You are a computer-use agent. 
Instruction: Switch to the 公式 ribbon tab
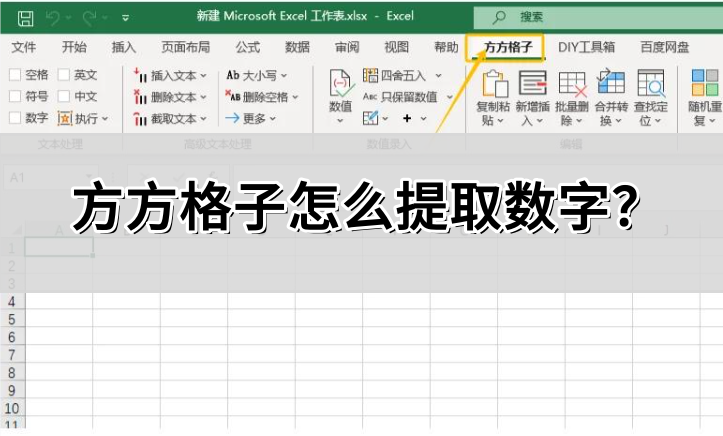point(248,47)
